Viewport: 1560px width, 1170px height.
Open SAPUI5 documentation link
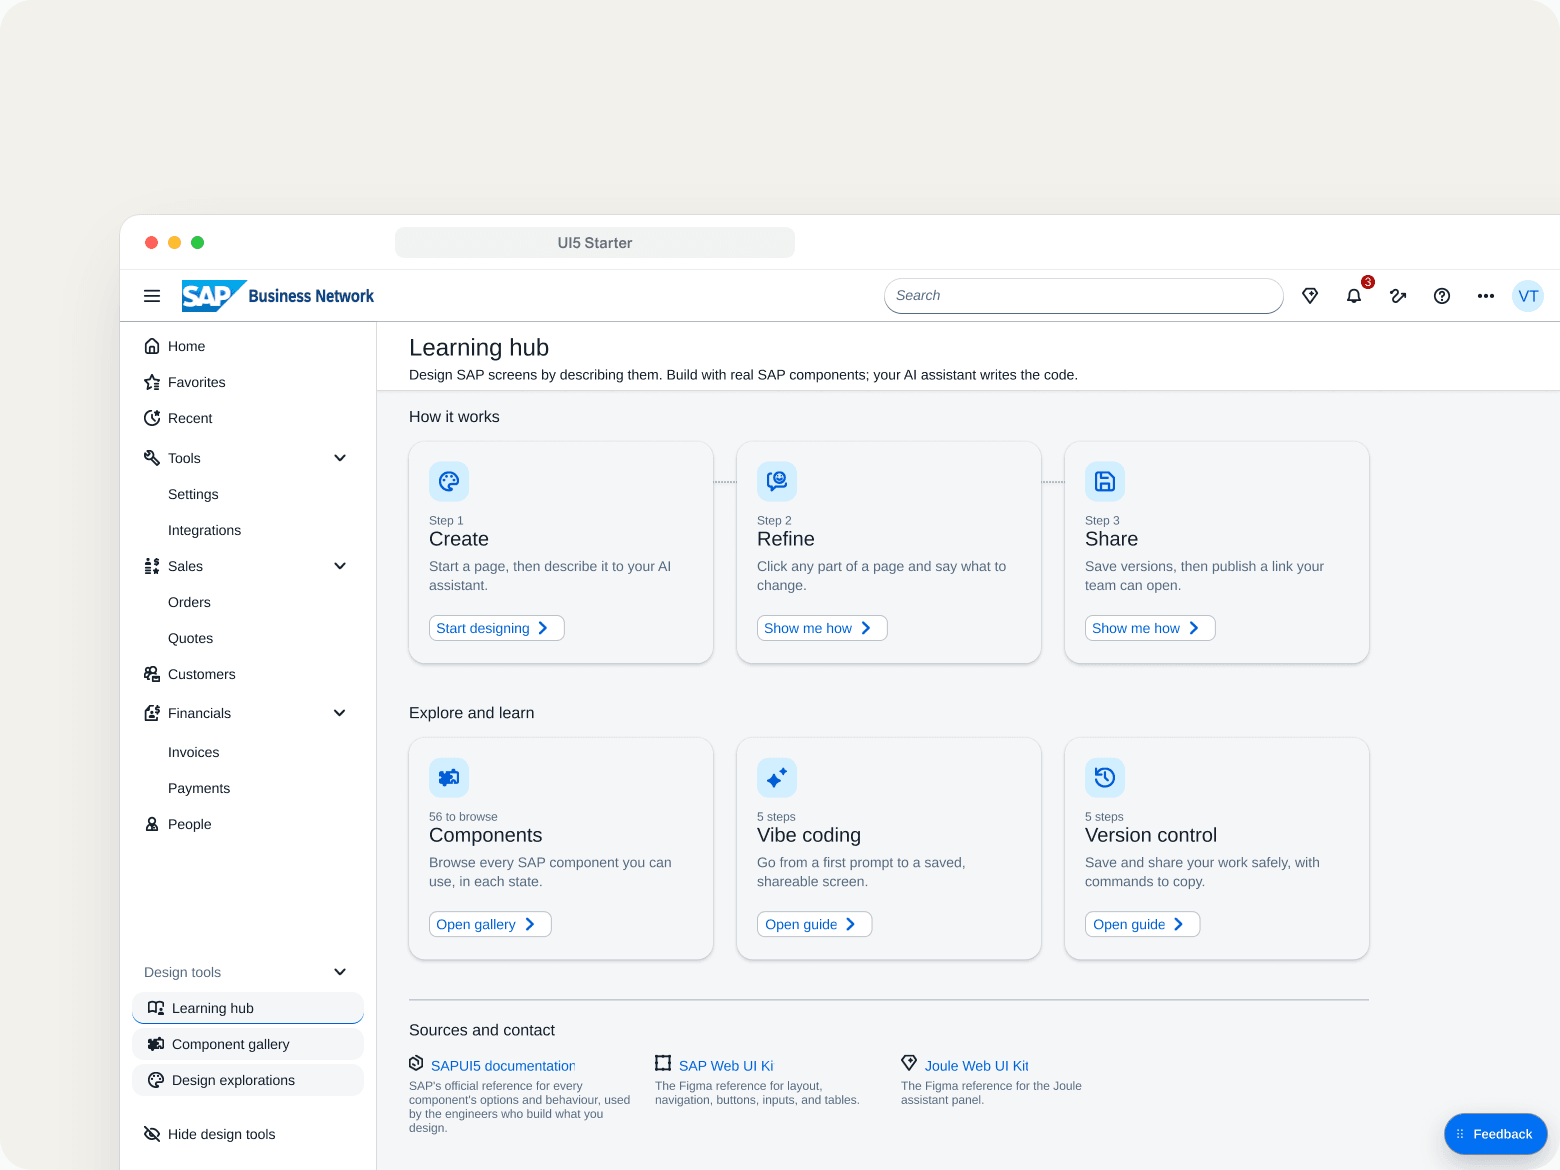[x=503, y=1066]
